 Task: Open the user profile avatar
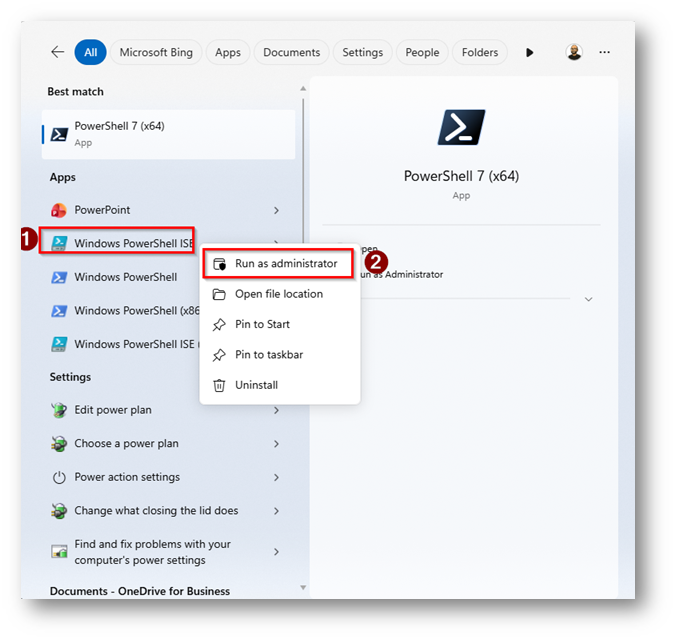tap(574, 53)
